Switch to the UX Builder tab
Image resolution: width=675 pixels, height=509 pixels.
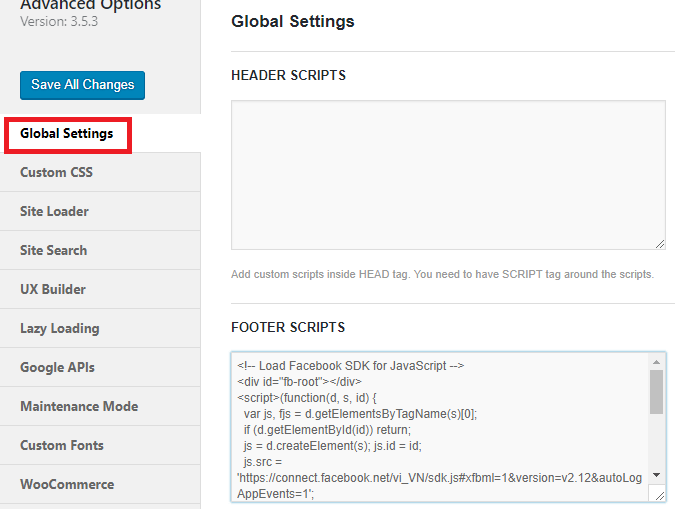click(x=100, y=289)
